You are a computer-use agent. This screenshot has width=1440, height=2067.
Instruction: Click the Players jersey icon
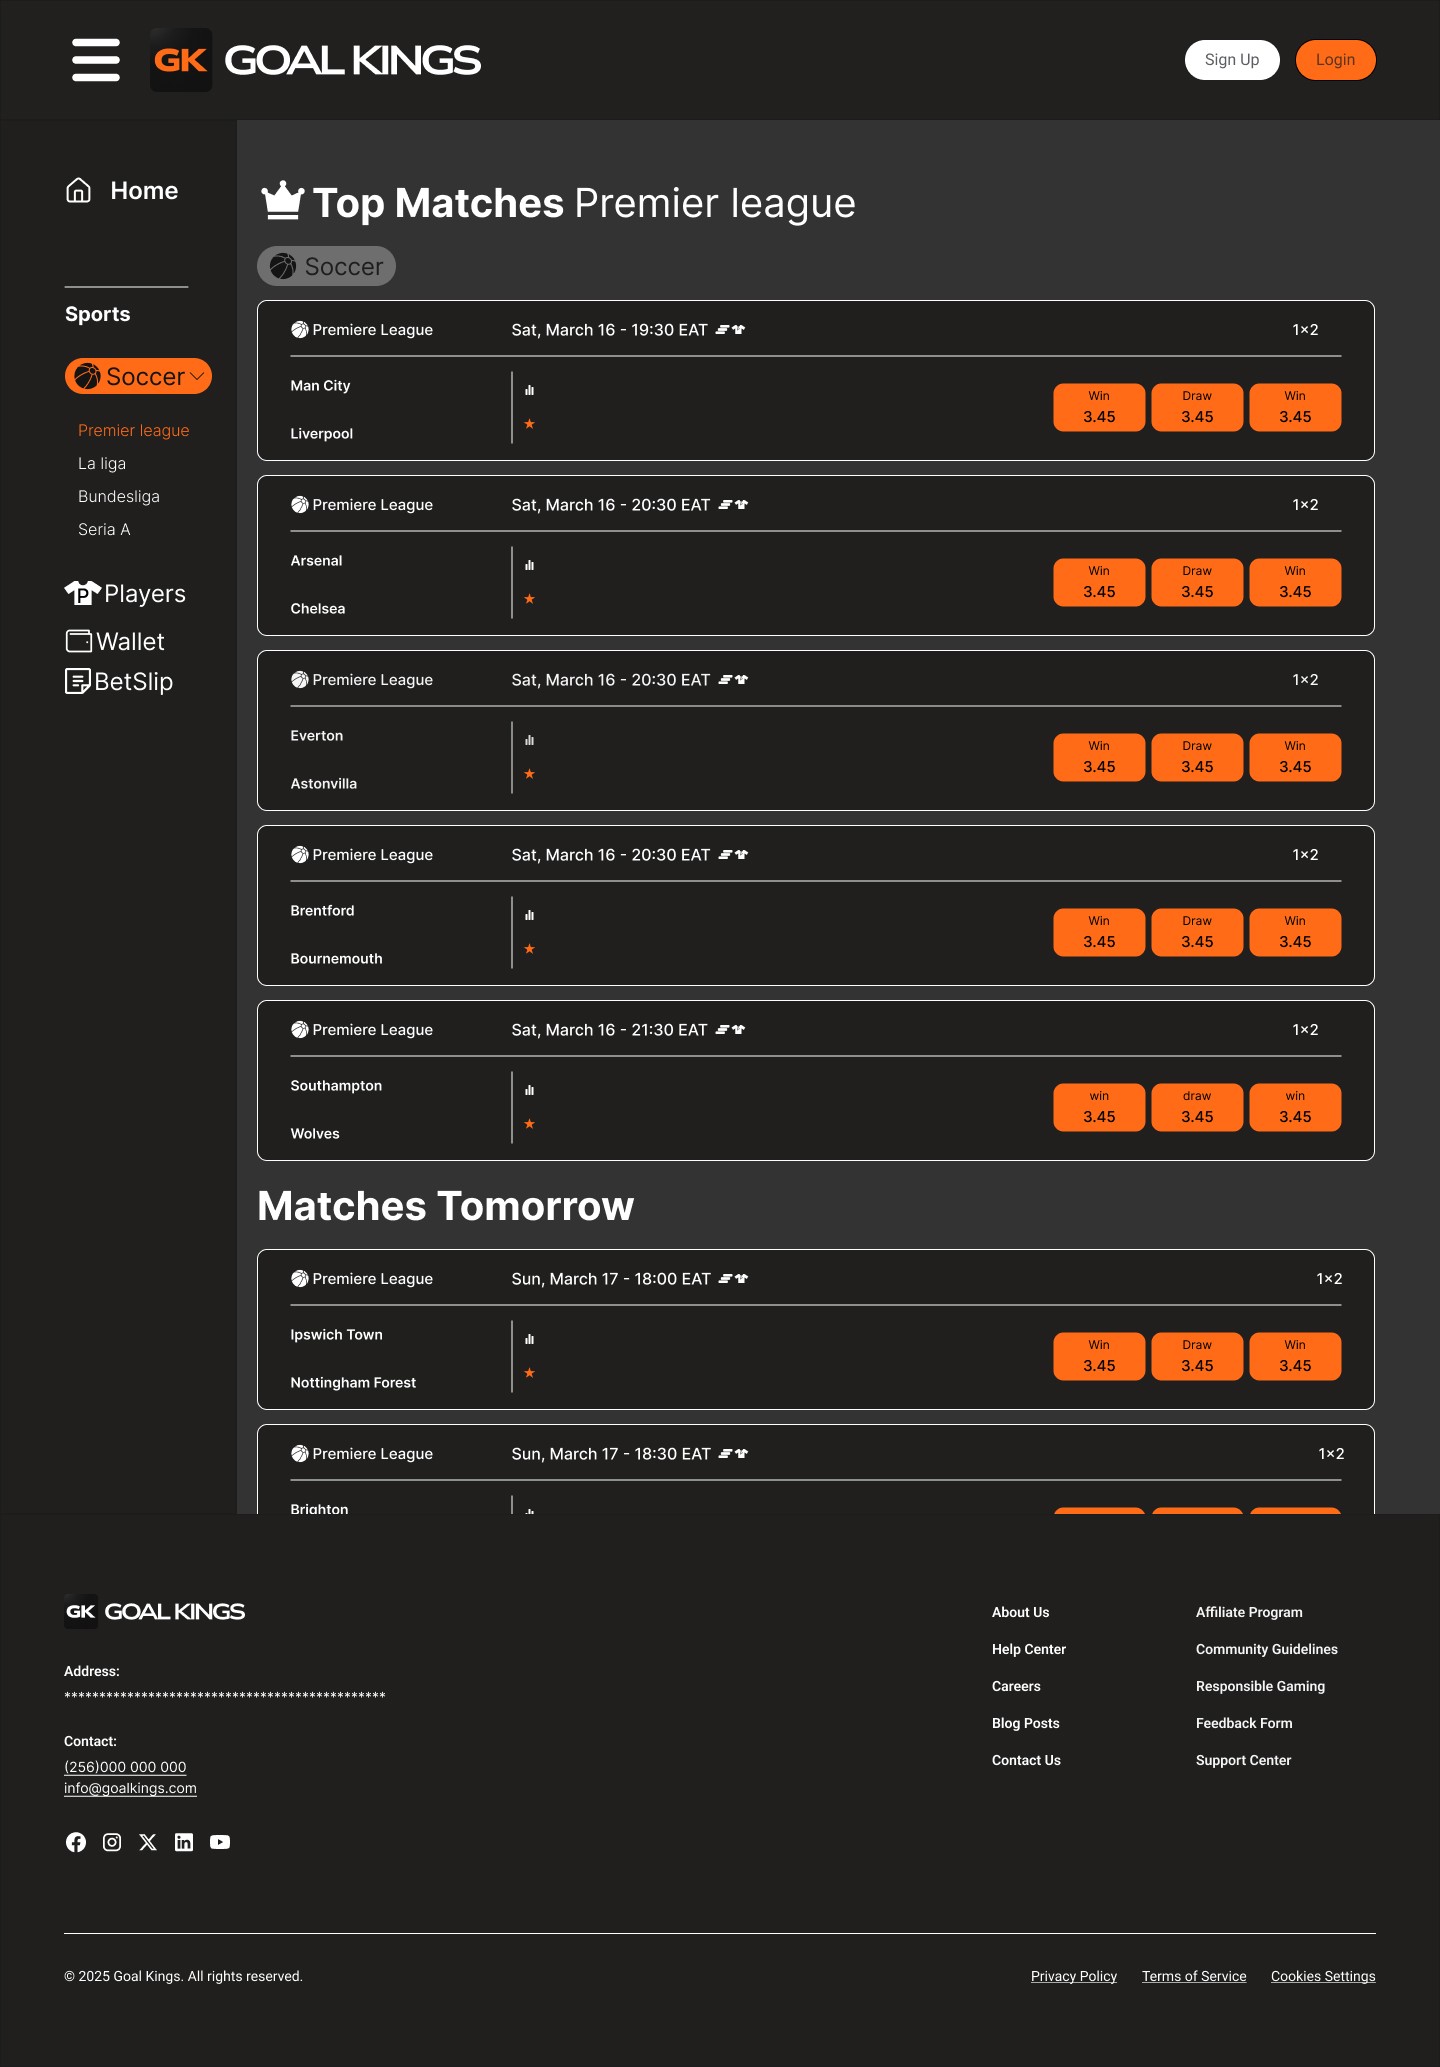[82, 593]
